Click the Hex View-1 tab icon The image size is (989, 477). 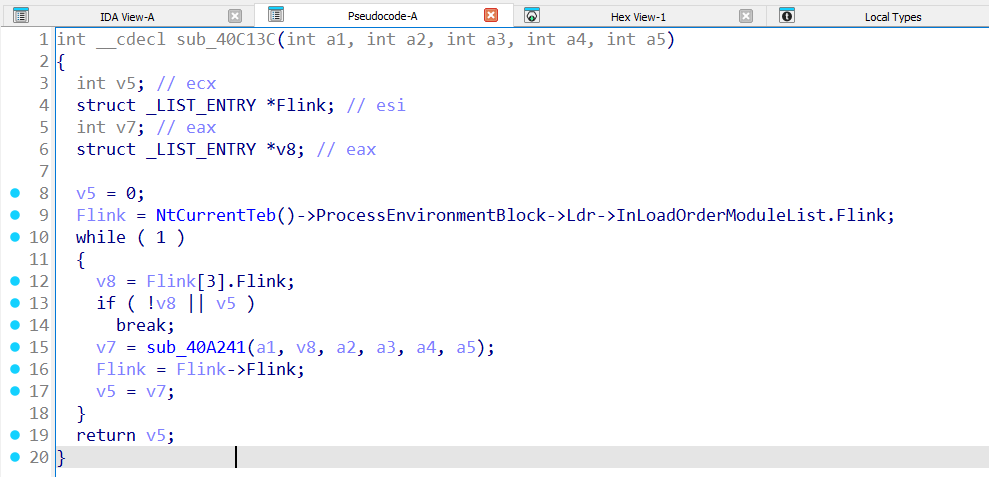coord(532,16)
